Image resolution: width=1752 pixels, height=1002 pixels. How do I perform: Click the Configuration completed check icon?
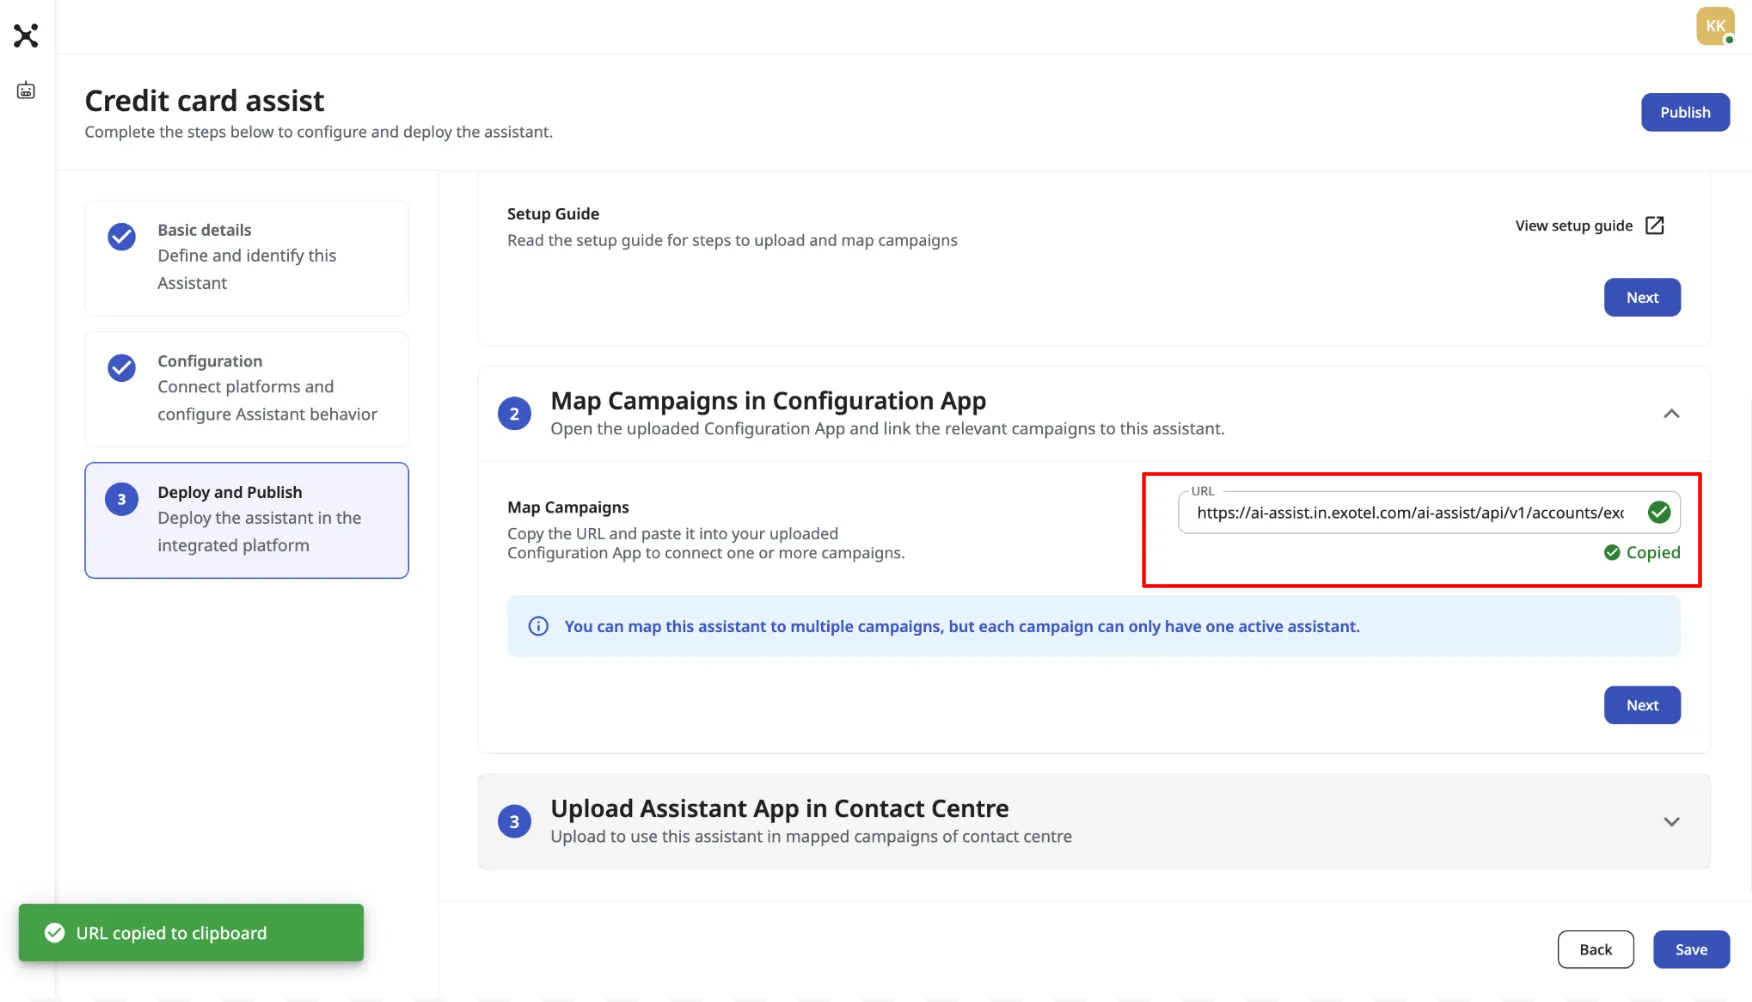click(x=122, y=368)
